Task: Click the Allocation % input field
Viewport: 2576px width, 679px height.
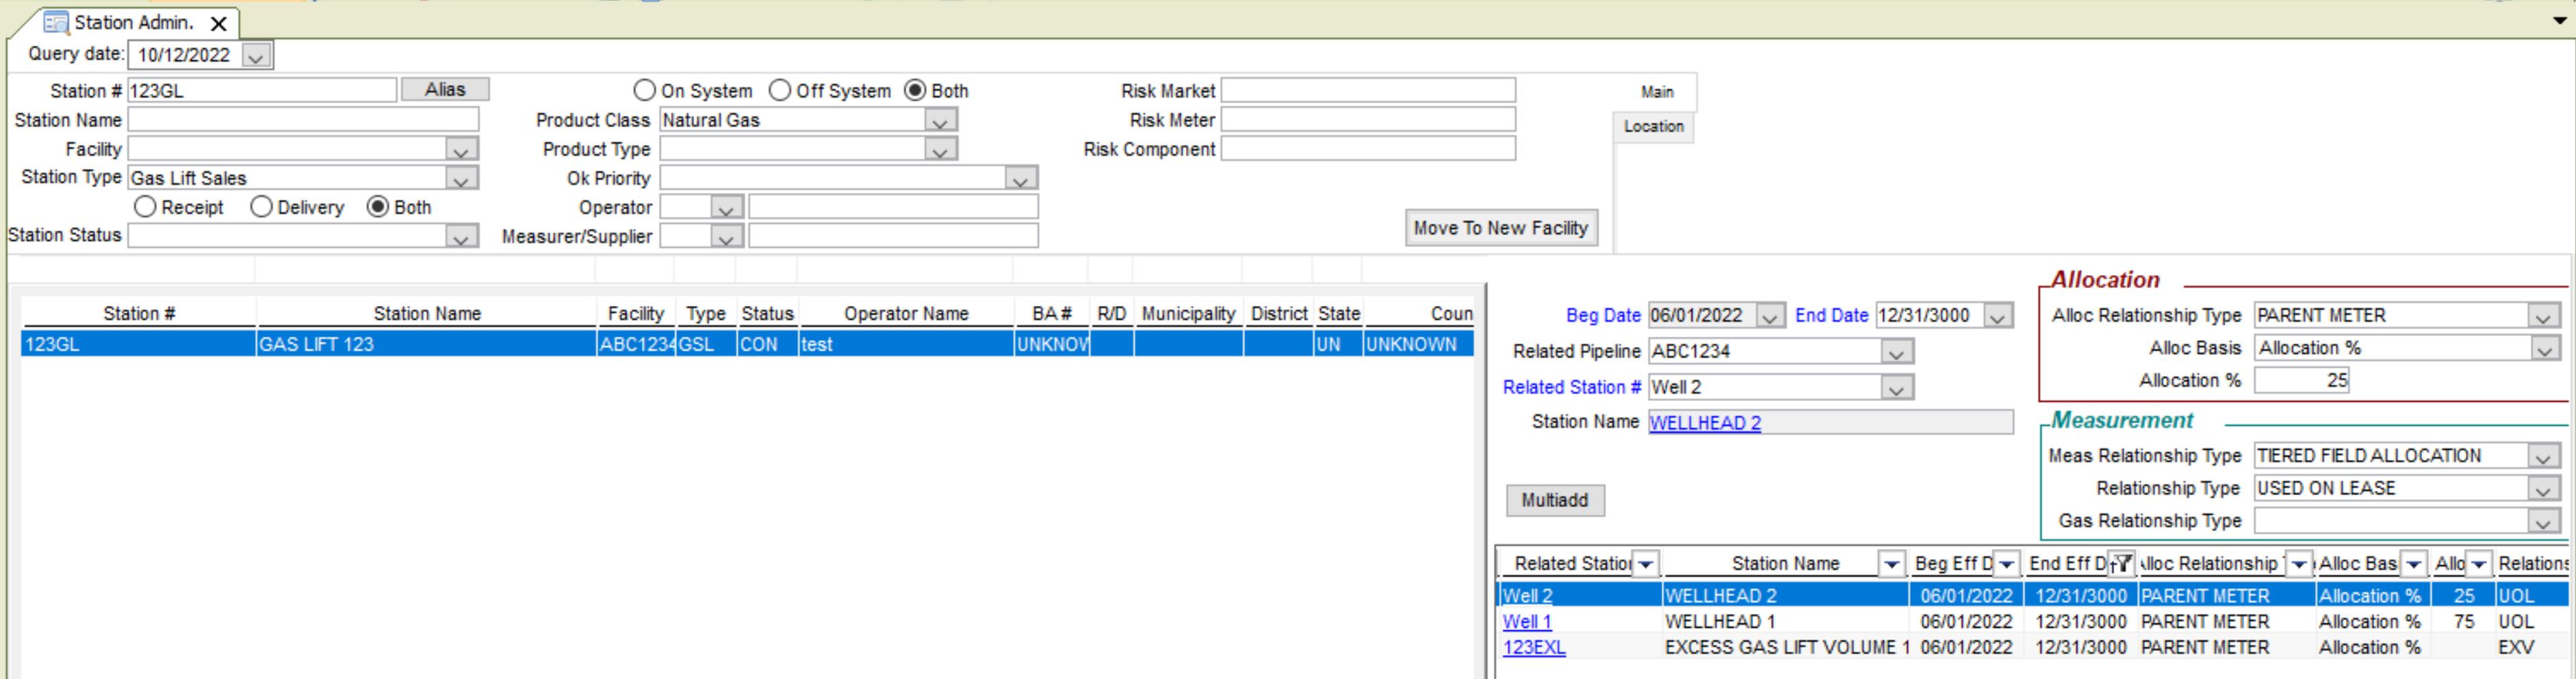Action: point(2300,381)
